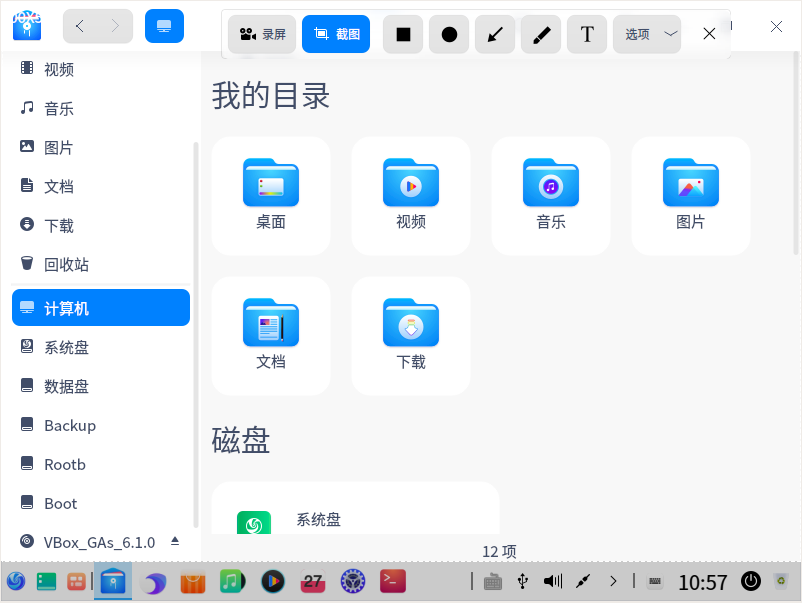Select 计算机 in the sidebar

[101, 308]
